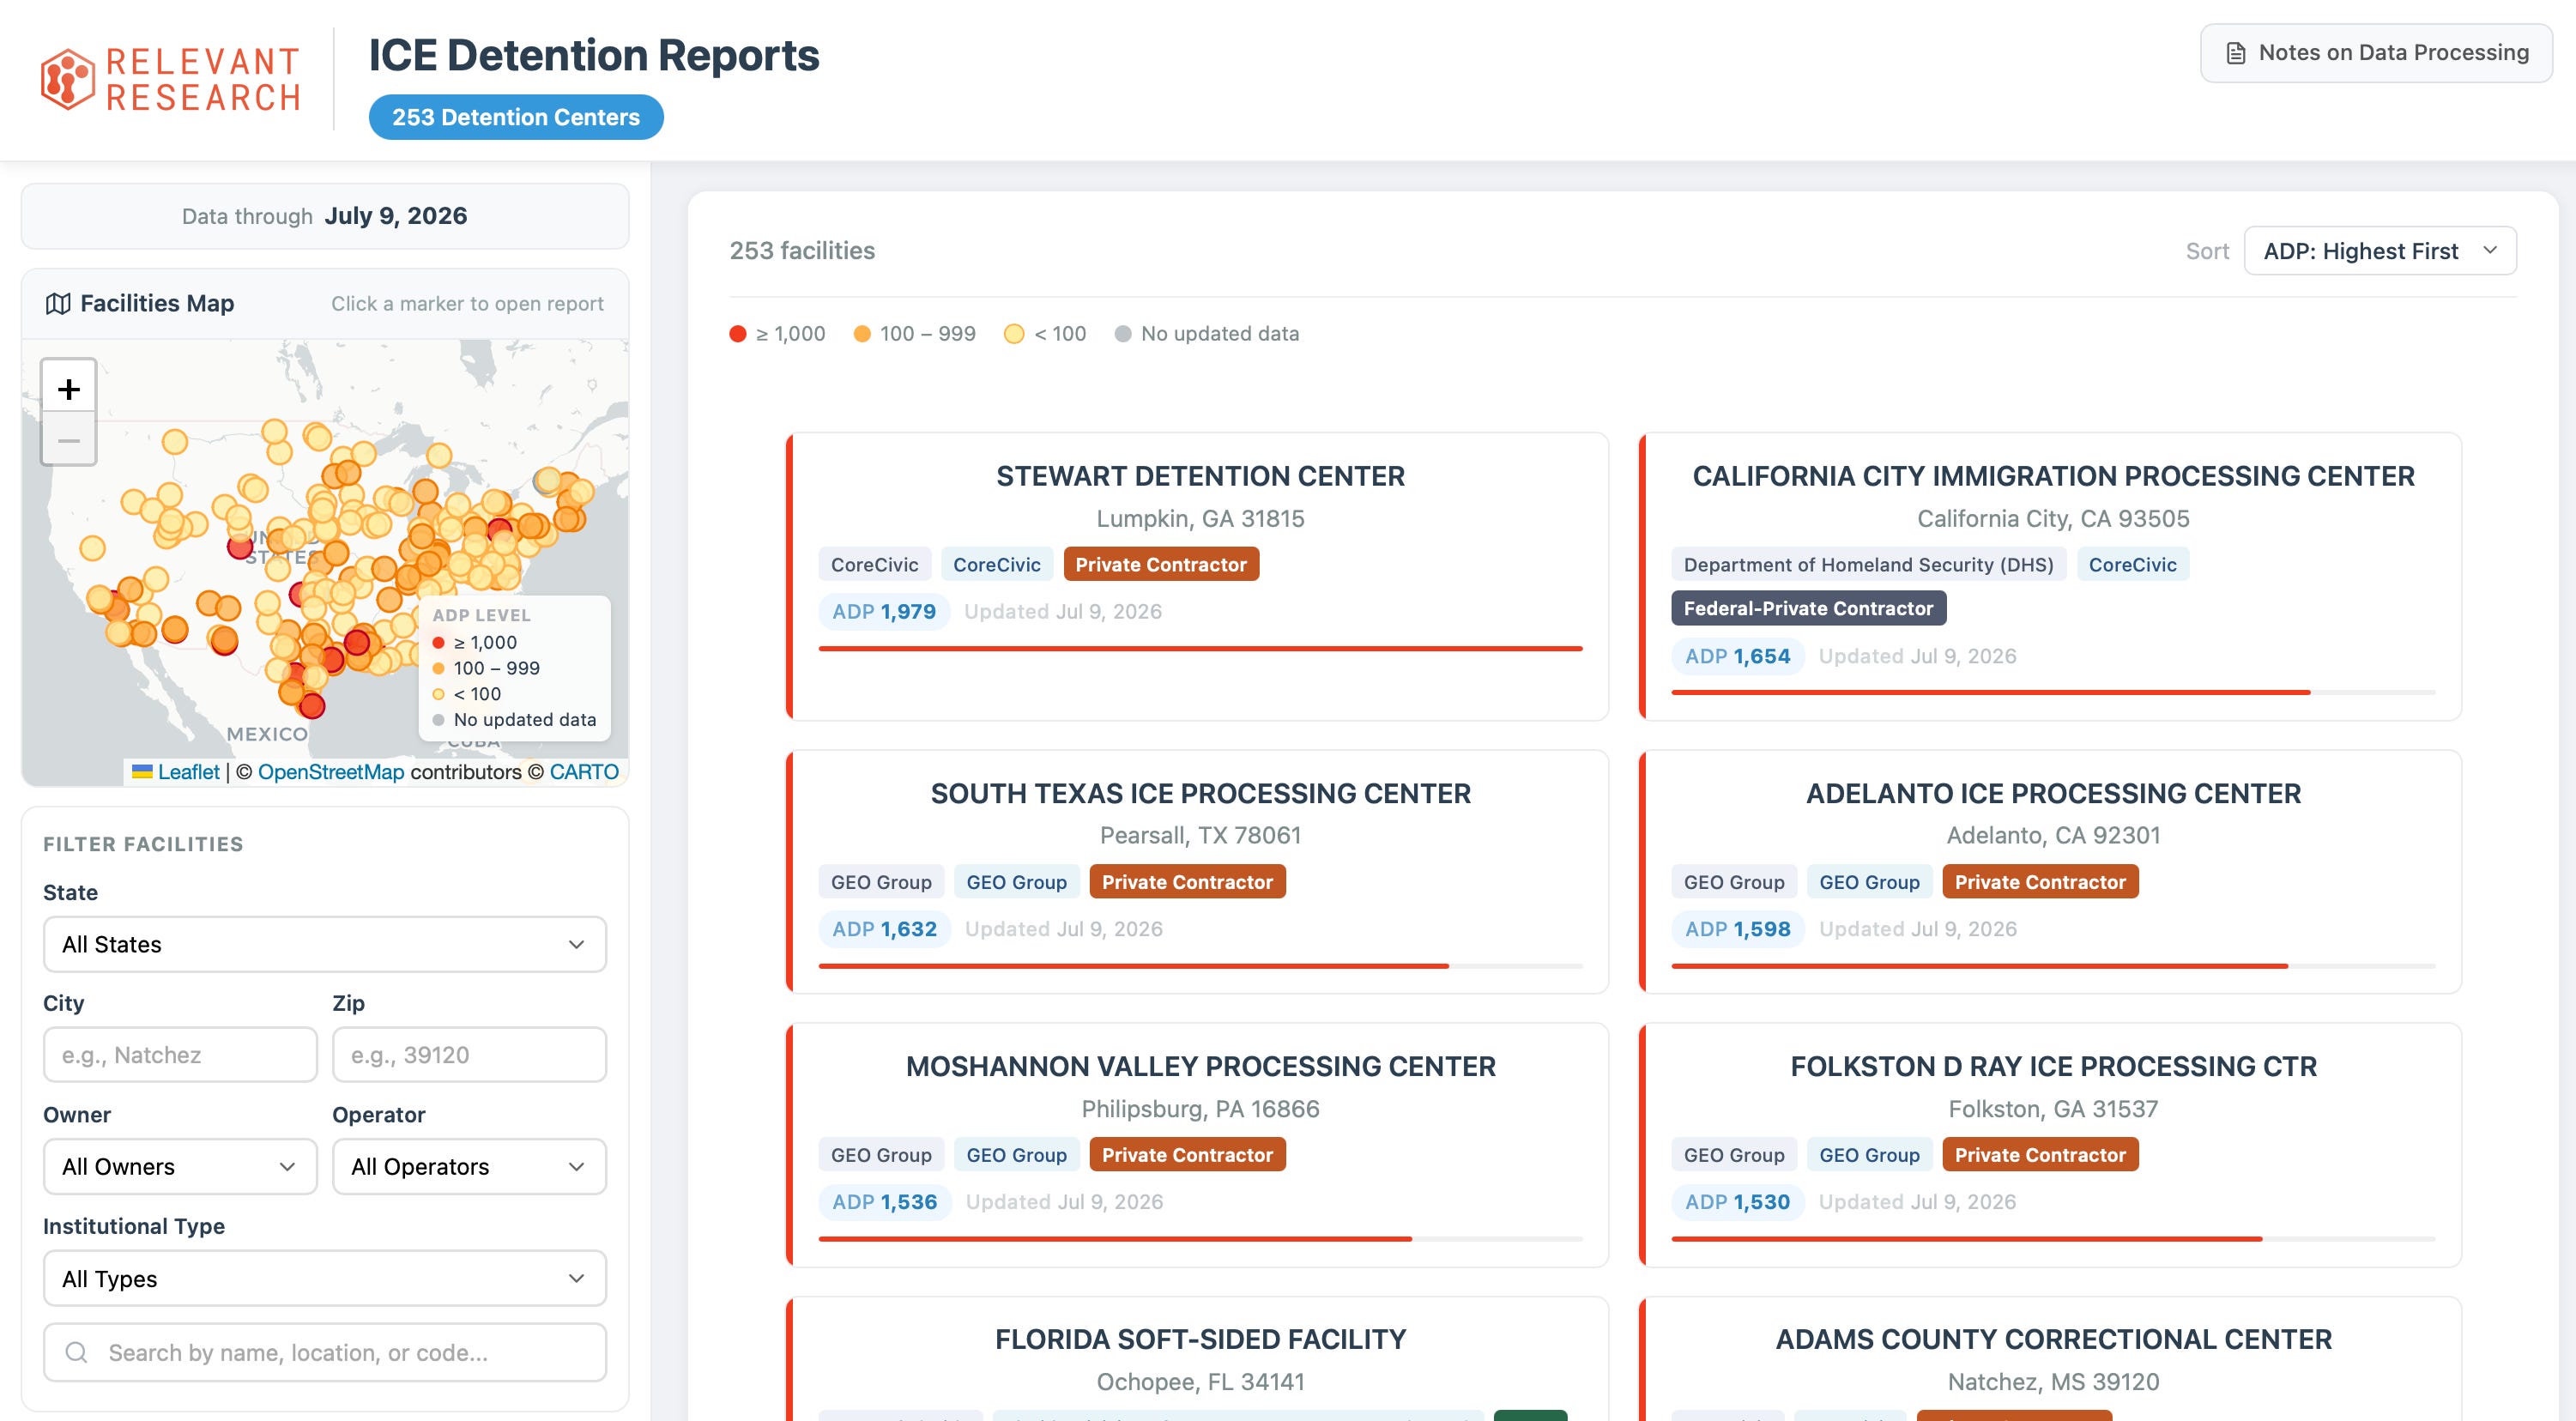The image size is (2576, 1421).
Task: Click the ADP 1,632 badge
Action: 884,929
